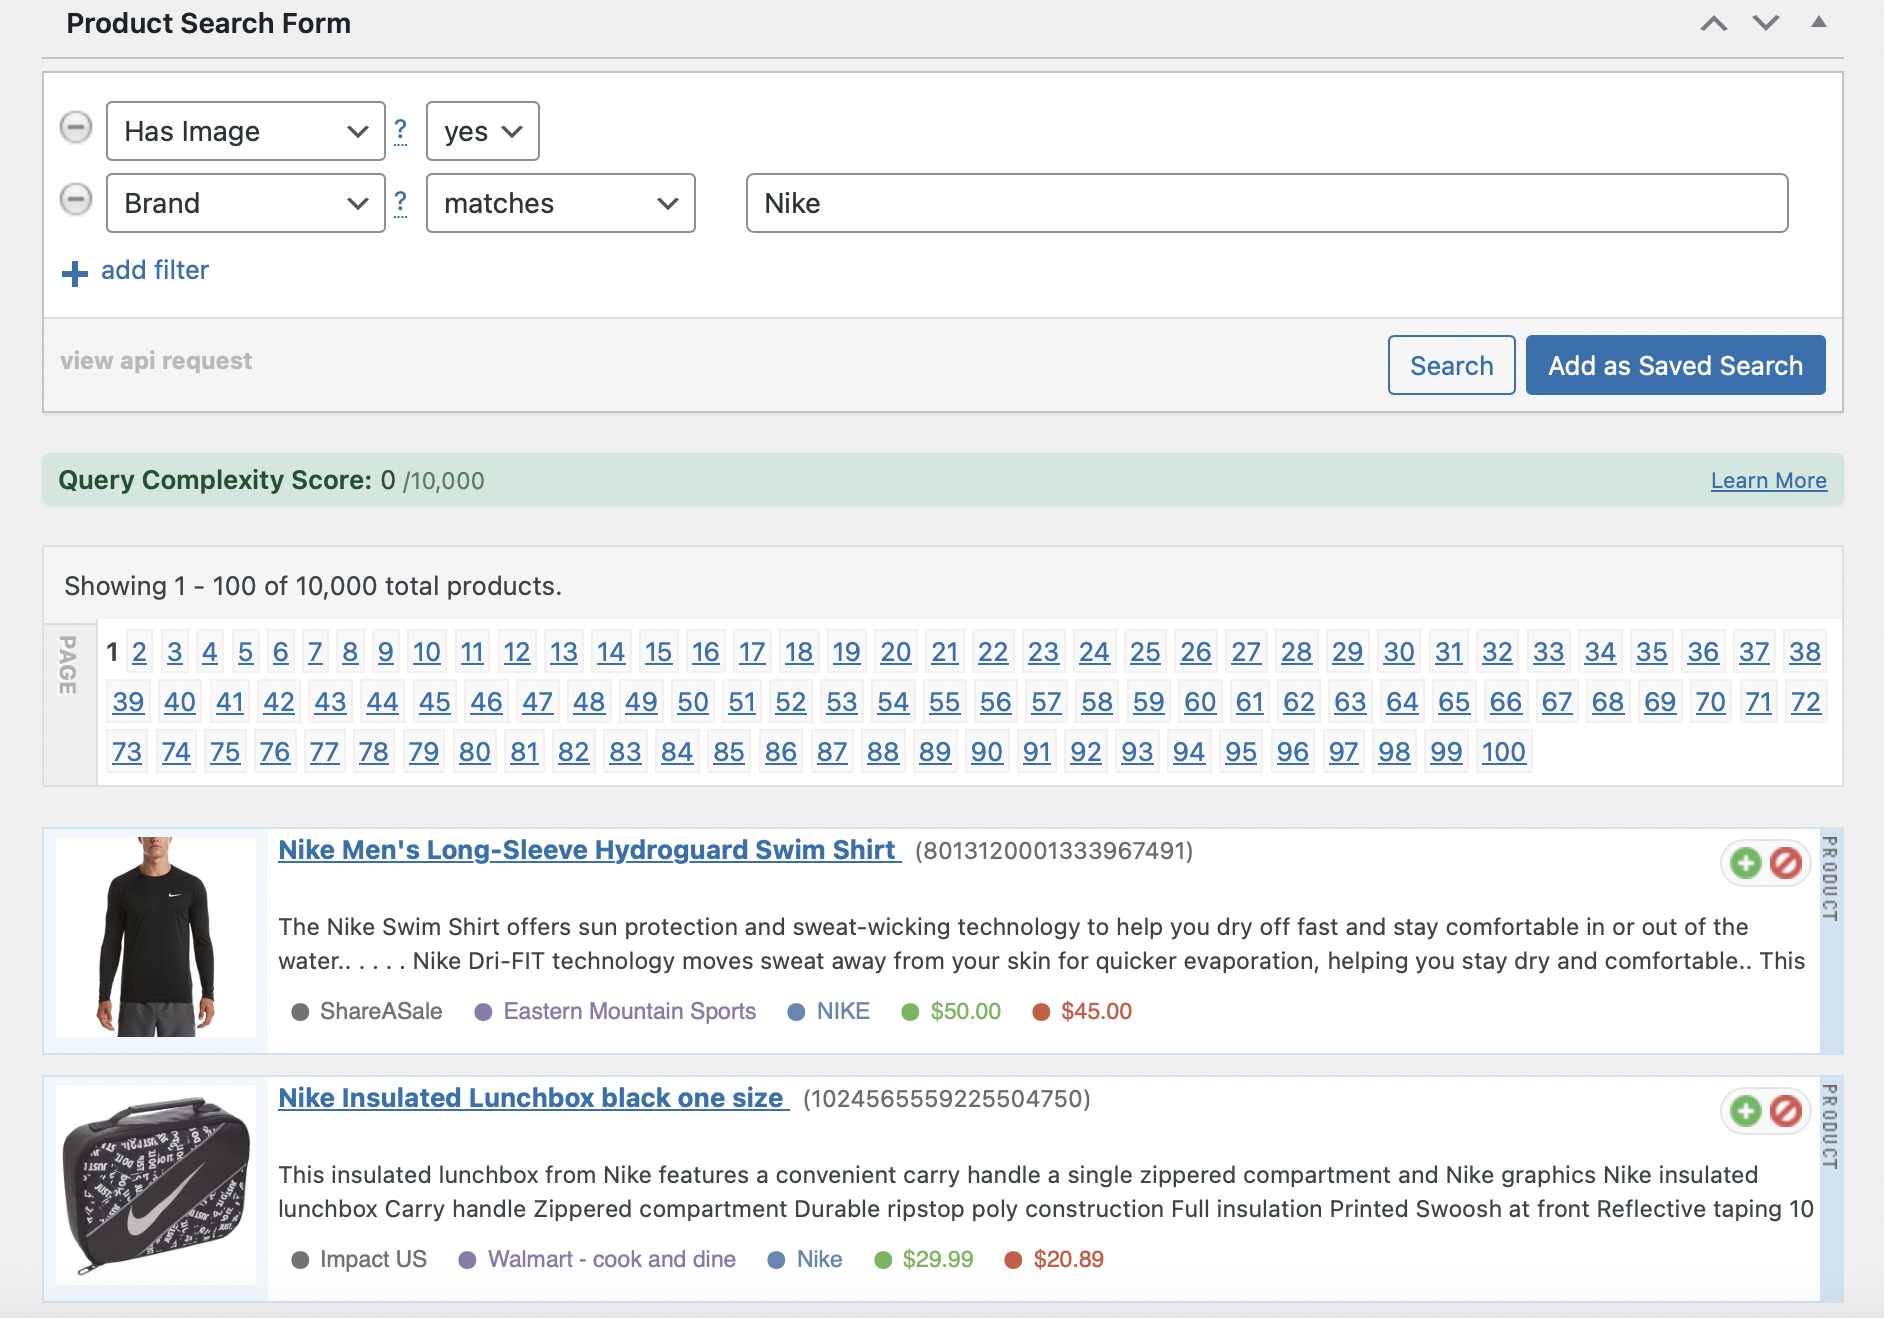Click product ID 8013120001333967491

tap(1054, 851)
